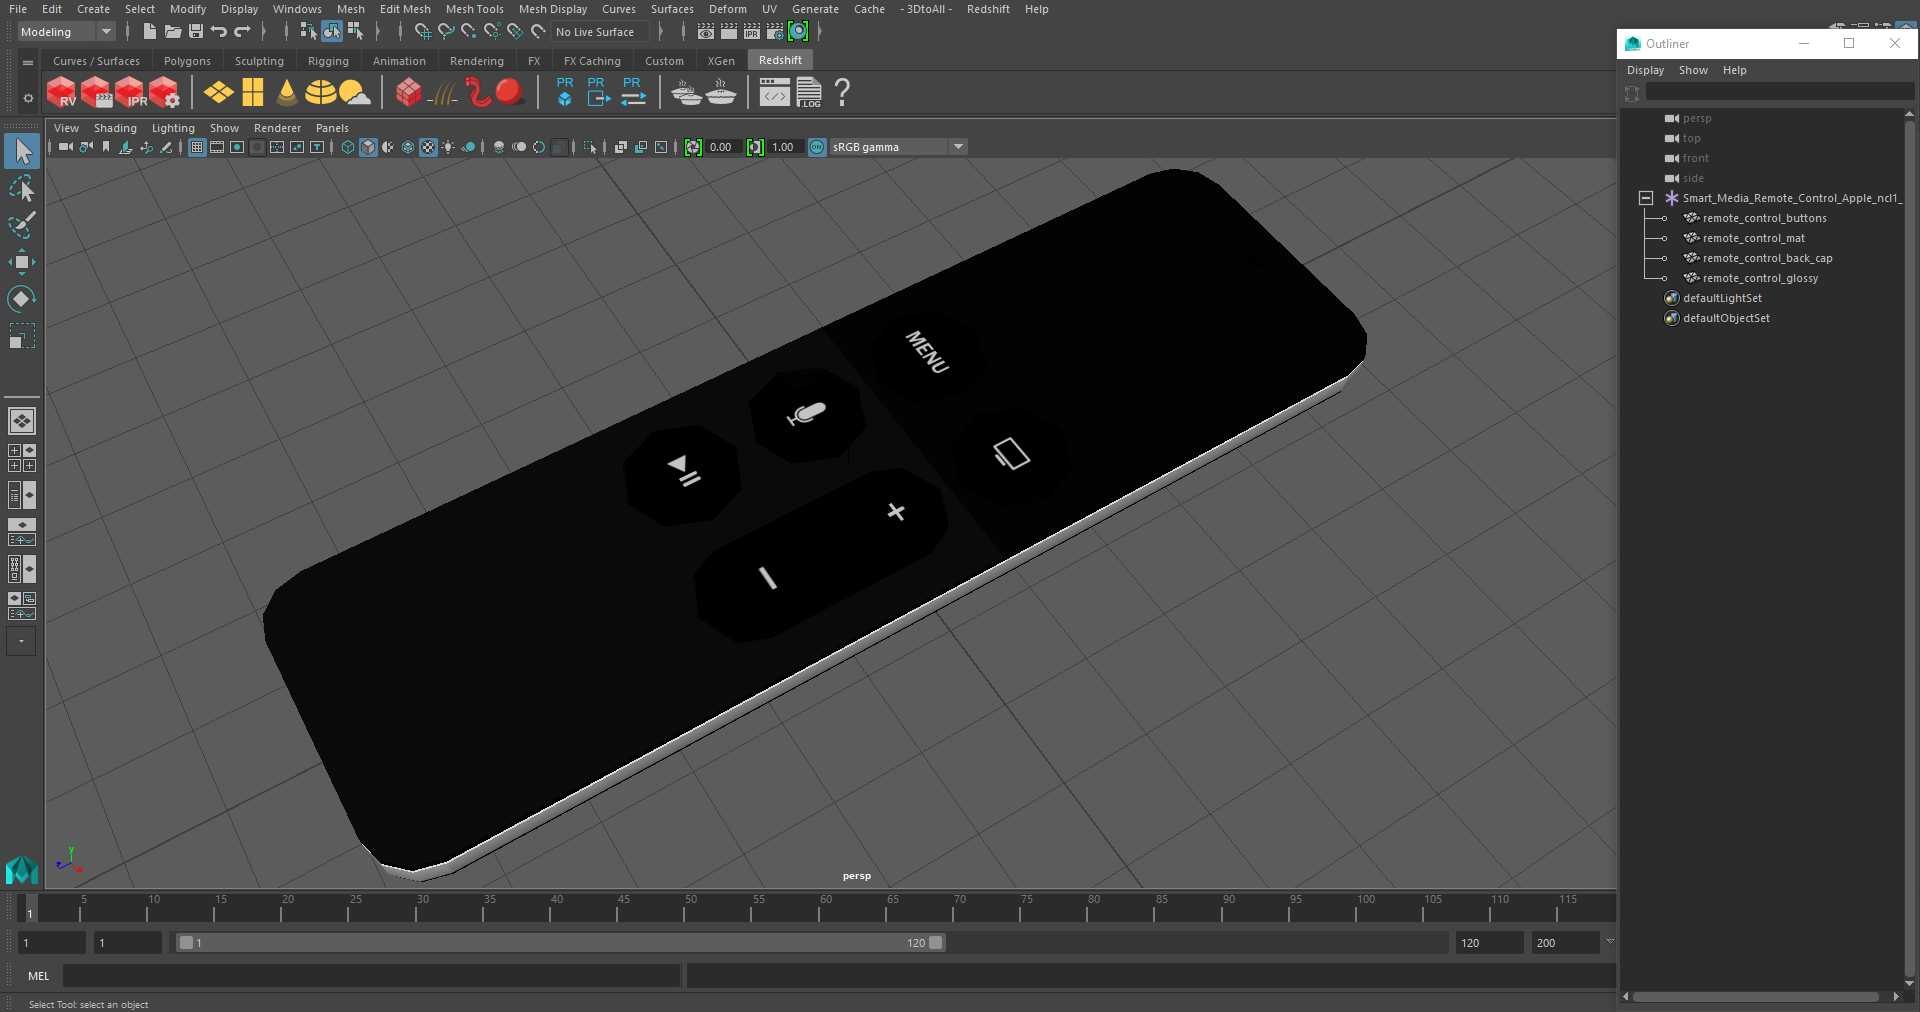Create Redshift dome light from shelf
Viewport: 1920px width, 1012px height.
pyautogui.click(x=320, y=93)
